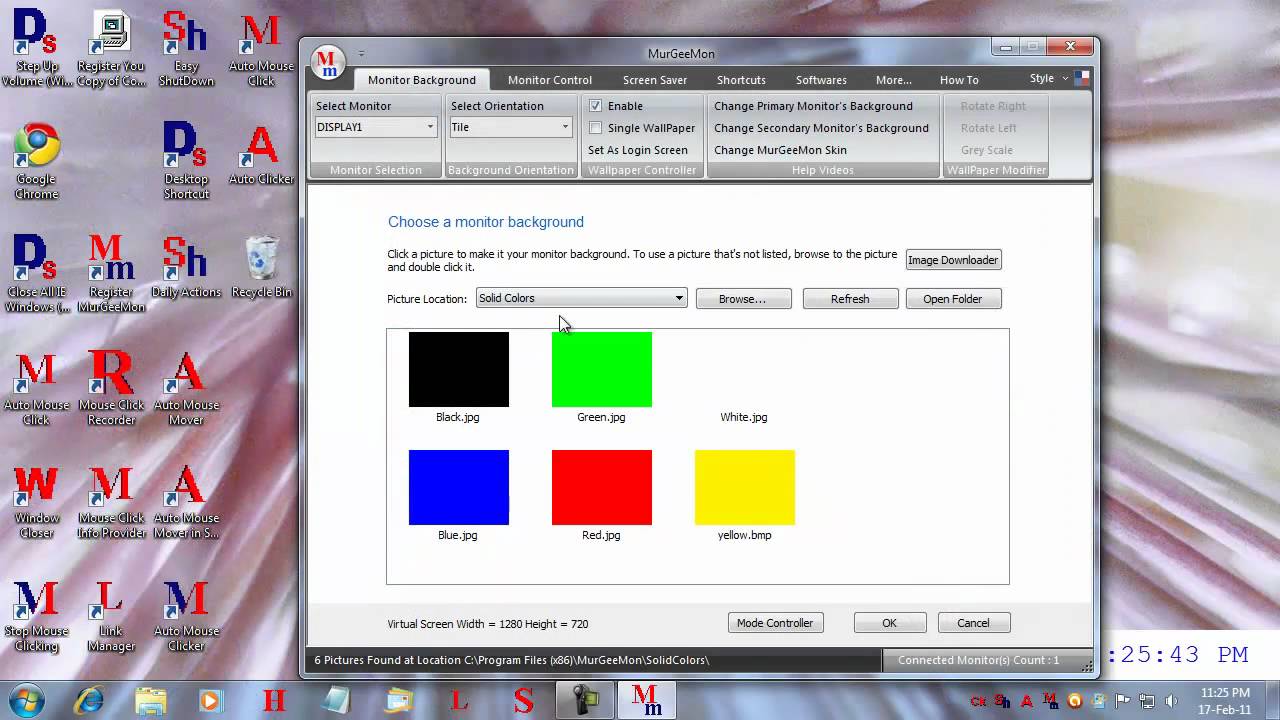The height and width of the screenshot is (720, 1280).
Task: Click the Browse... button
Action: point(743,299)
